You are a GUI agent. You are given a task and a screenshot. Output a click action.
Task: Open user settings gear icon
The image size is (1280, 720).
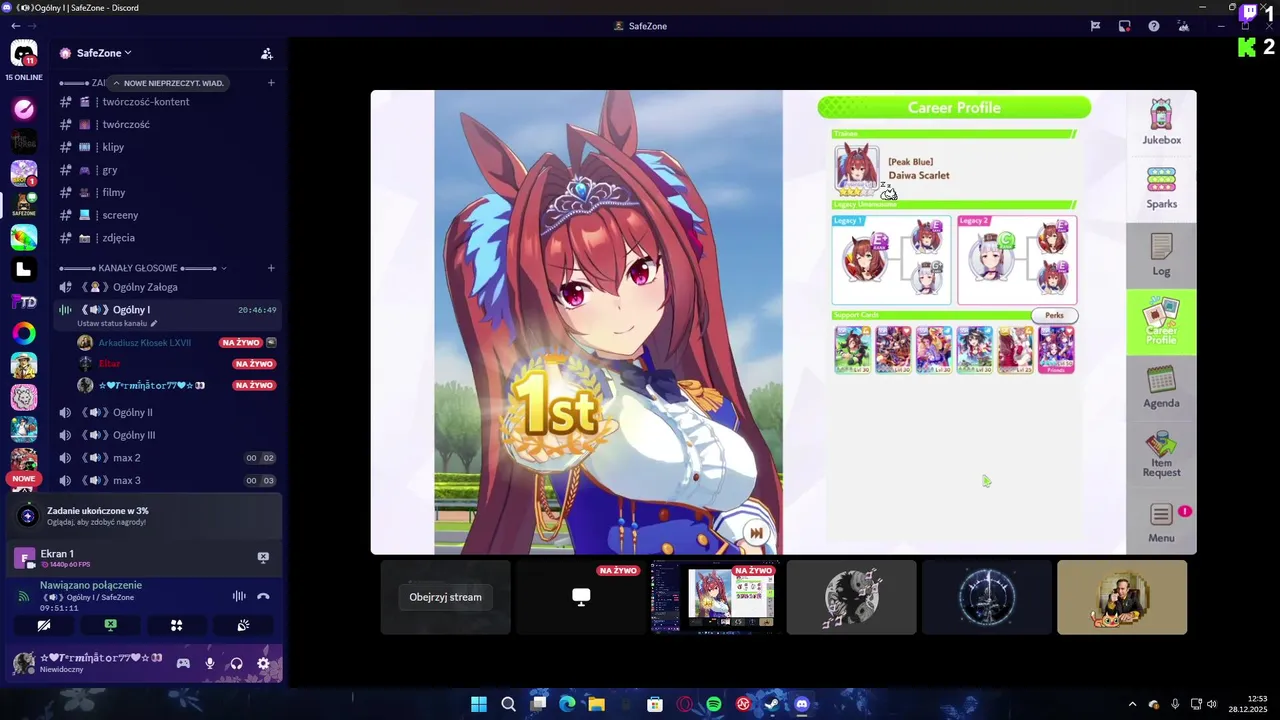click(x=263, y=663)
